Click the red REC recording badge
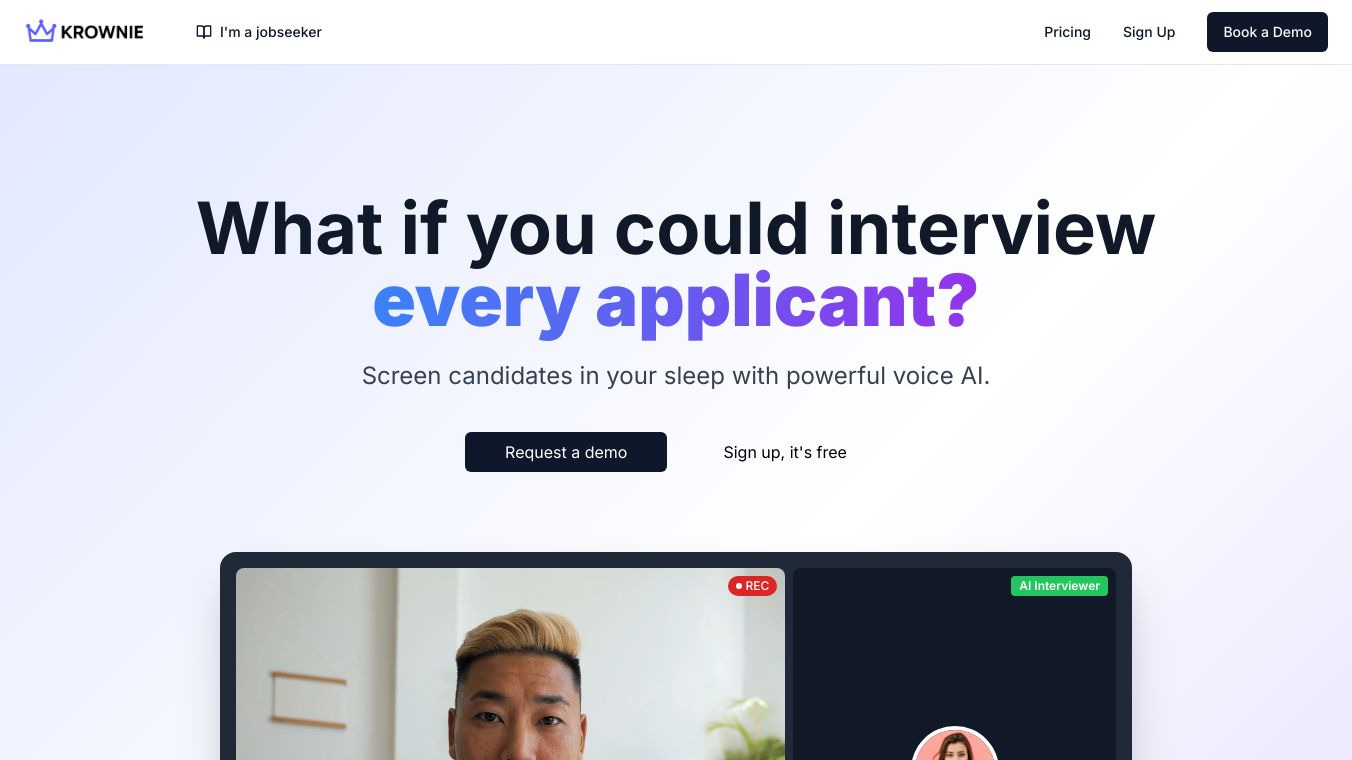Image resolution: width=1352 pixels, height=760 pixels. tap(752, 586)
